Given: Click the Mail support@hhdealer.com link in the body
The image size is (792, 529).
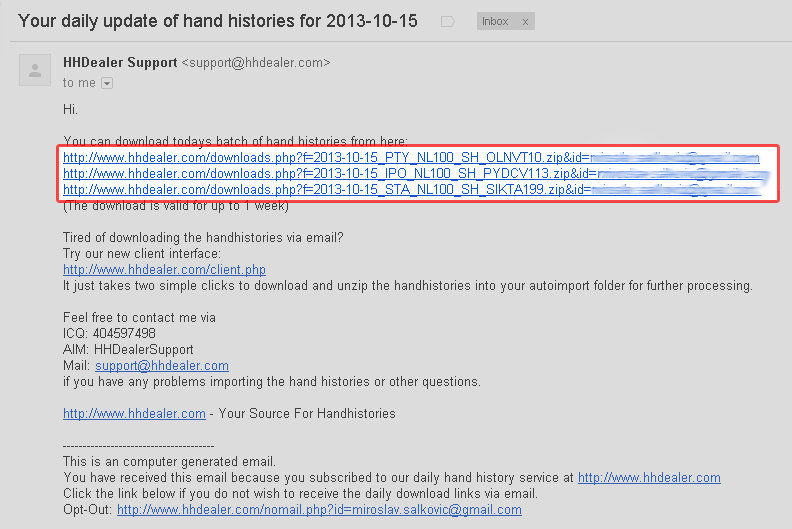Looking at the screenshot, I should tap(162, 366).
